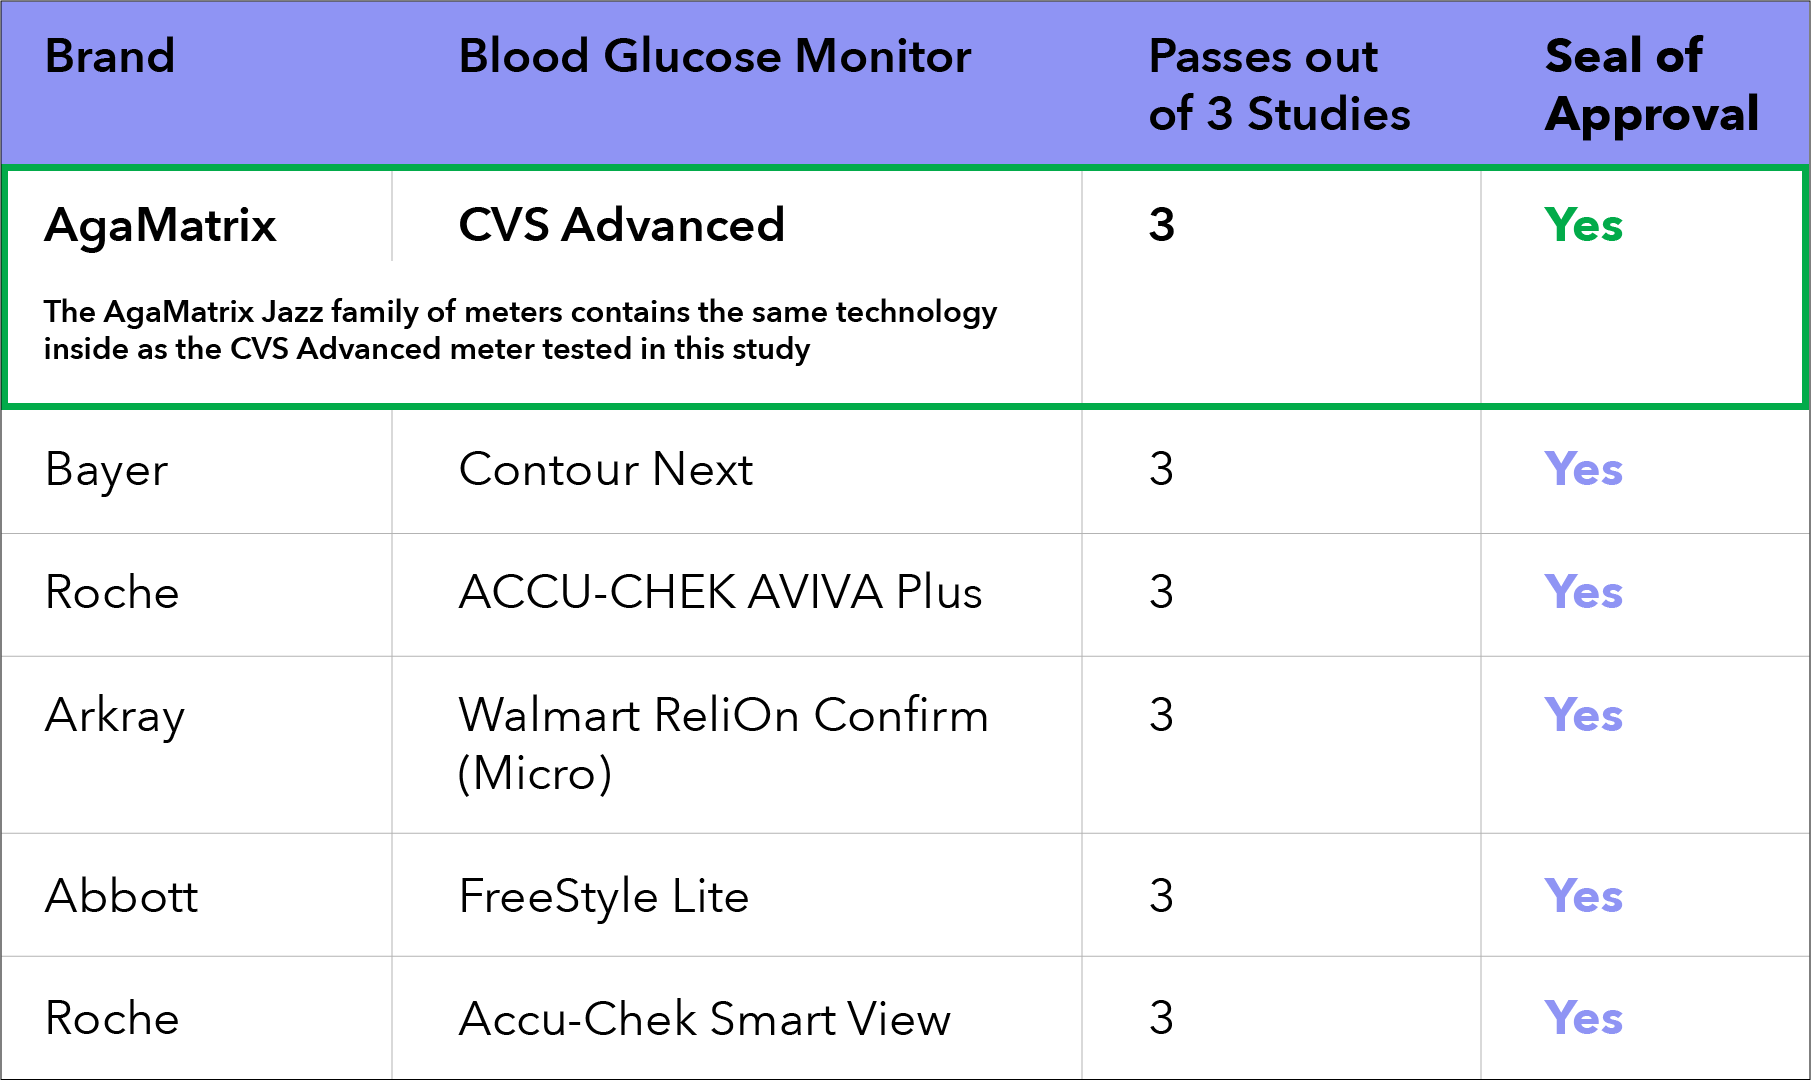
Task: Select the Contour Next monitor cell
Action: (605, 469)
